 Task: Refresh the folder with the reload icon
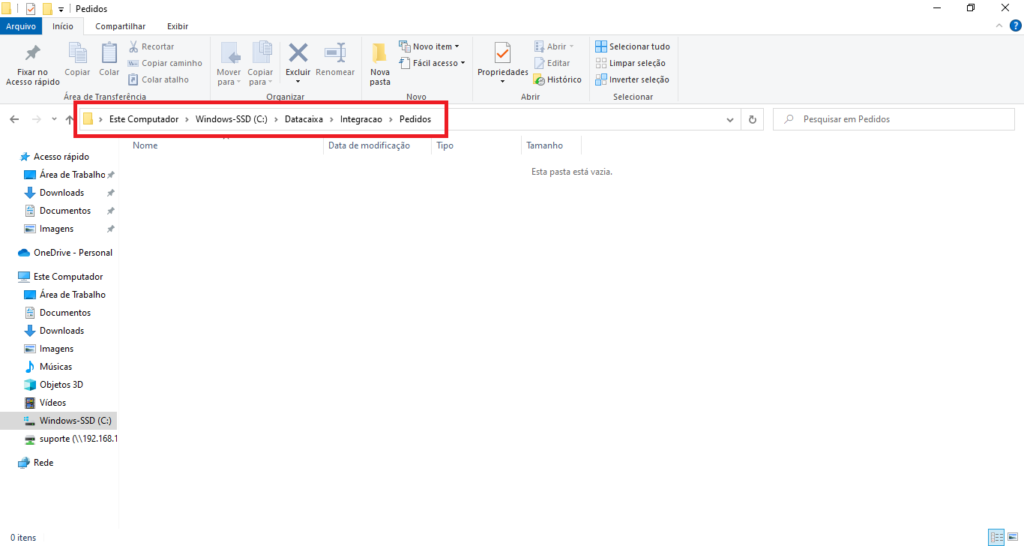point(753,119)
